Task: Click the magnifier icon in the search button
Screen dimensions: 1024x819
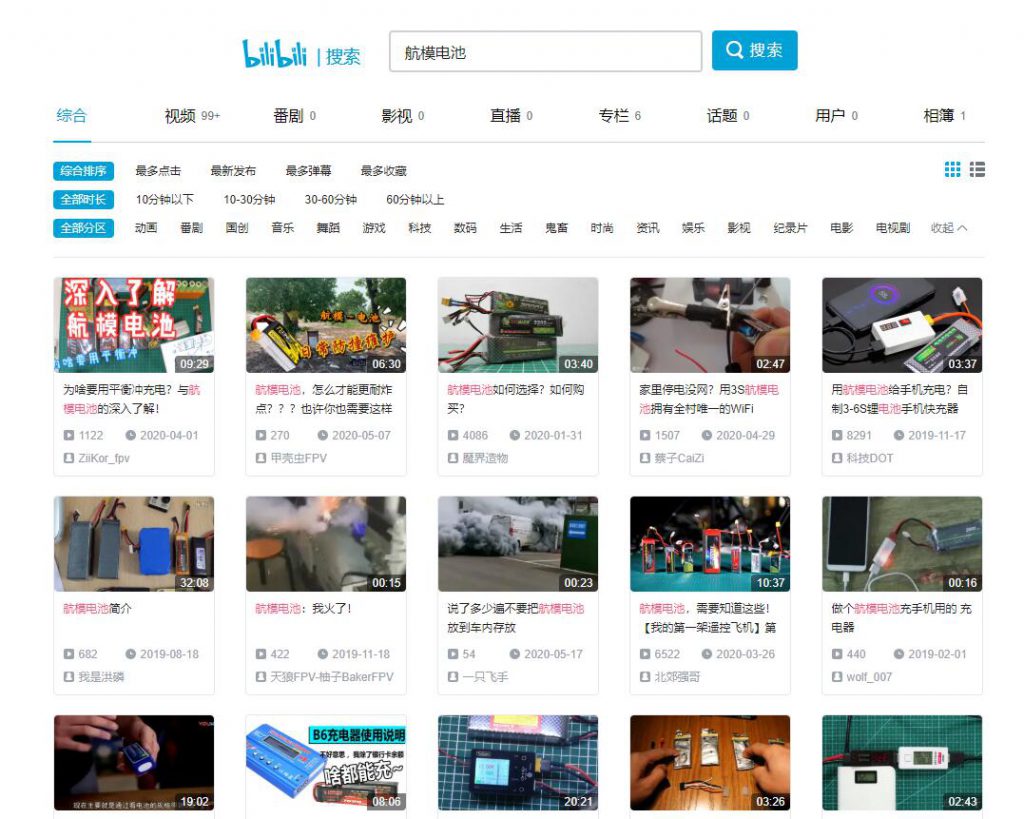Action: [735, 50]
